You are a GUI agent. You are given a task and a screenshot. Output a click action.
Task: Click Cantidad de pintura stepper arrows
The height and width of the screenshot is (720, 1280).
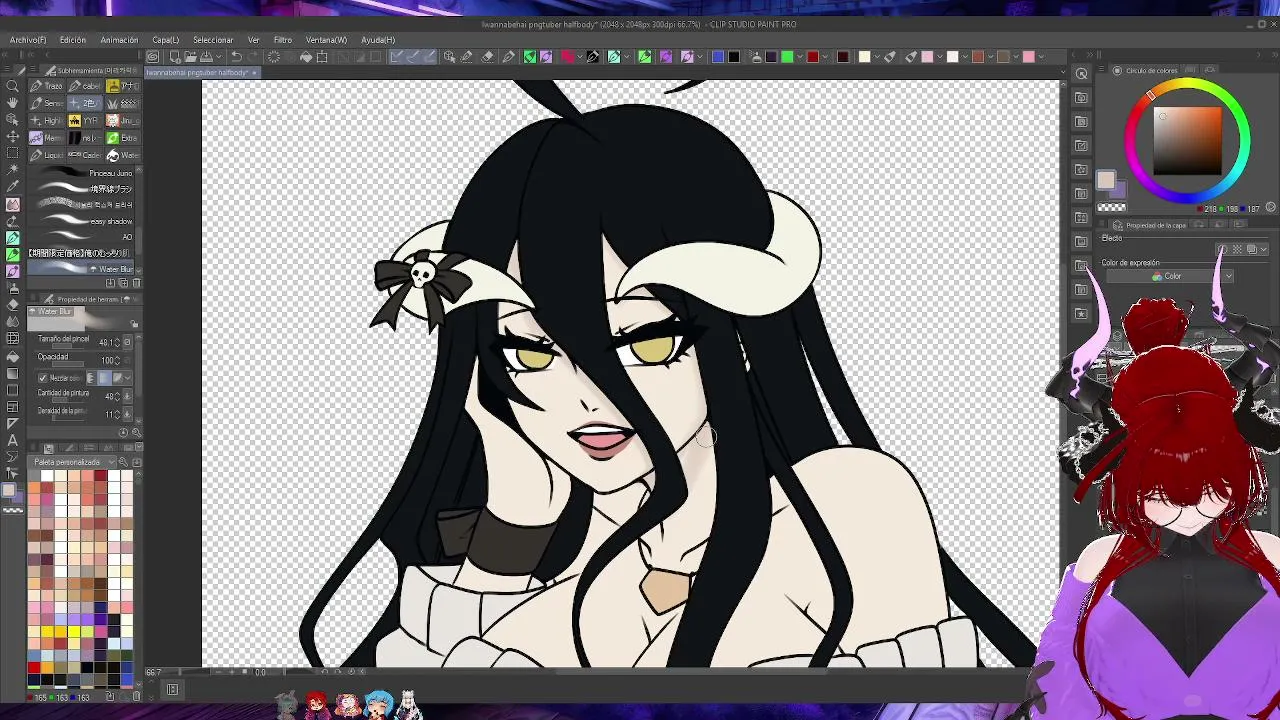click(x=118, y=396)
